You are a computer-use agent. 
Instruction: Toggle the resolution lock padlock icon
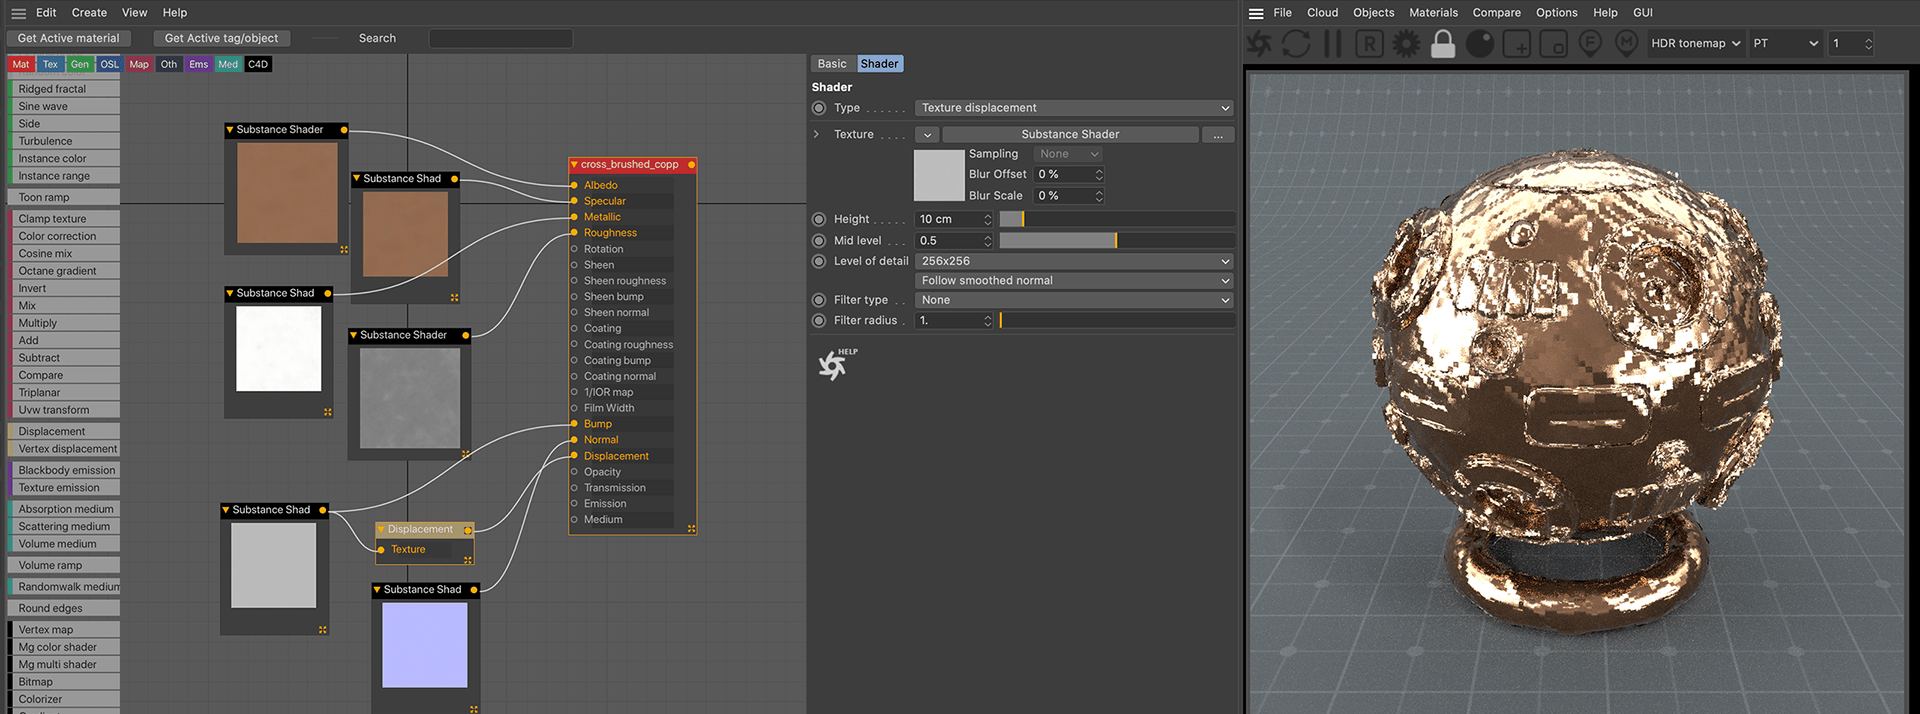1443,44
